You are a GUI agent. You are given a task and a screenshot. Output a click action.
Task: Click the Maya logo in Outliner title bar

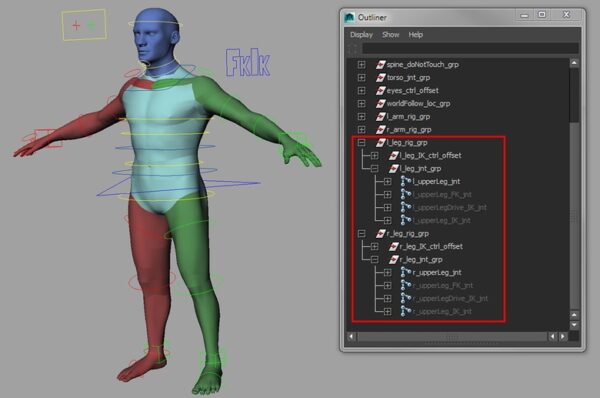click(349, 17)
